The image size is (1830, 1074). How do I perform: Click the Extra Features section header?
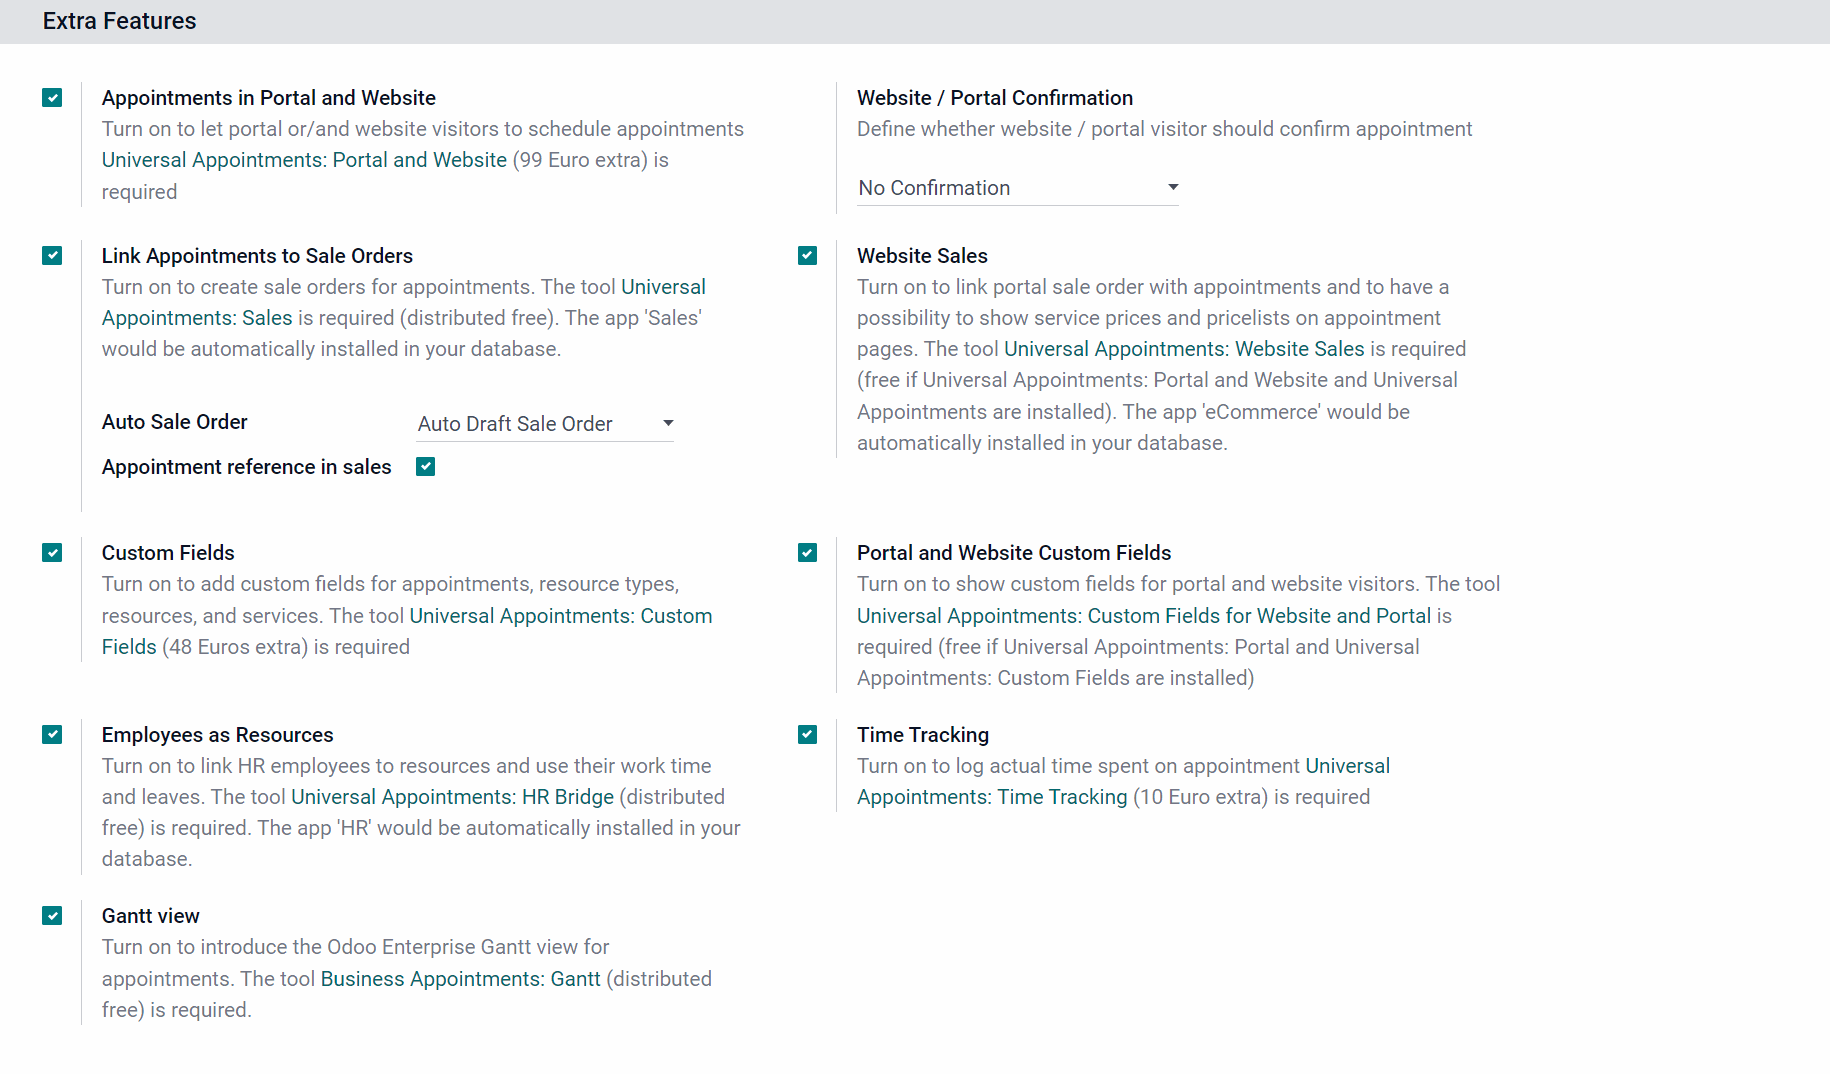pyautogui.click(x=119, y=21)
